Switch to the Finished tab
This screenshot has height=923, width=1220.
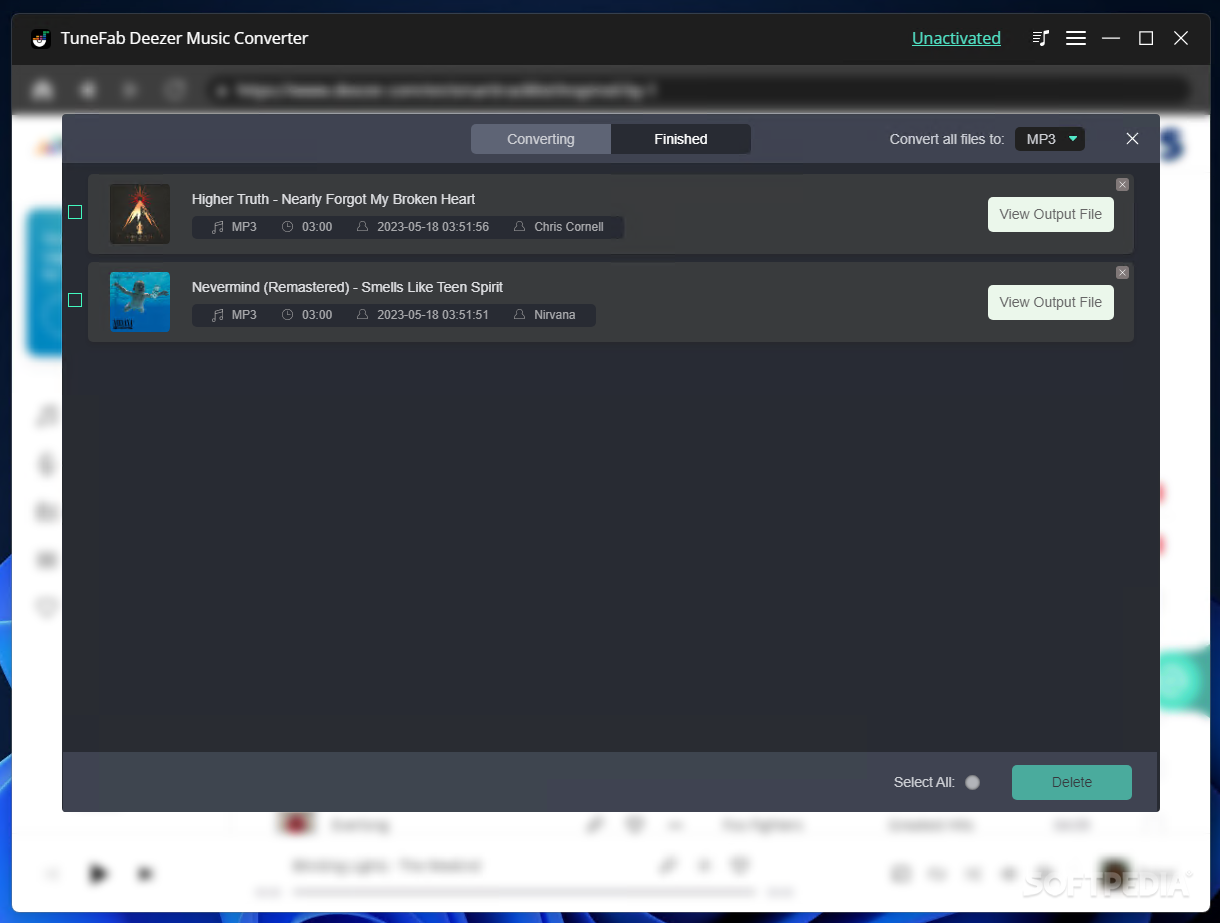click(681, 139)
